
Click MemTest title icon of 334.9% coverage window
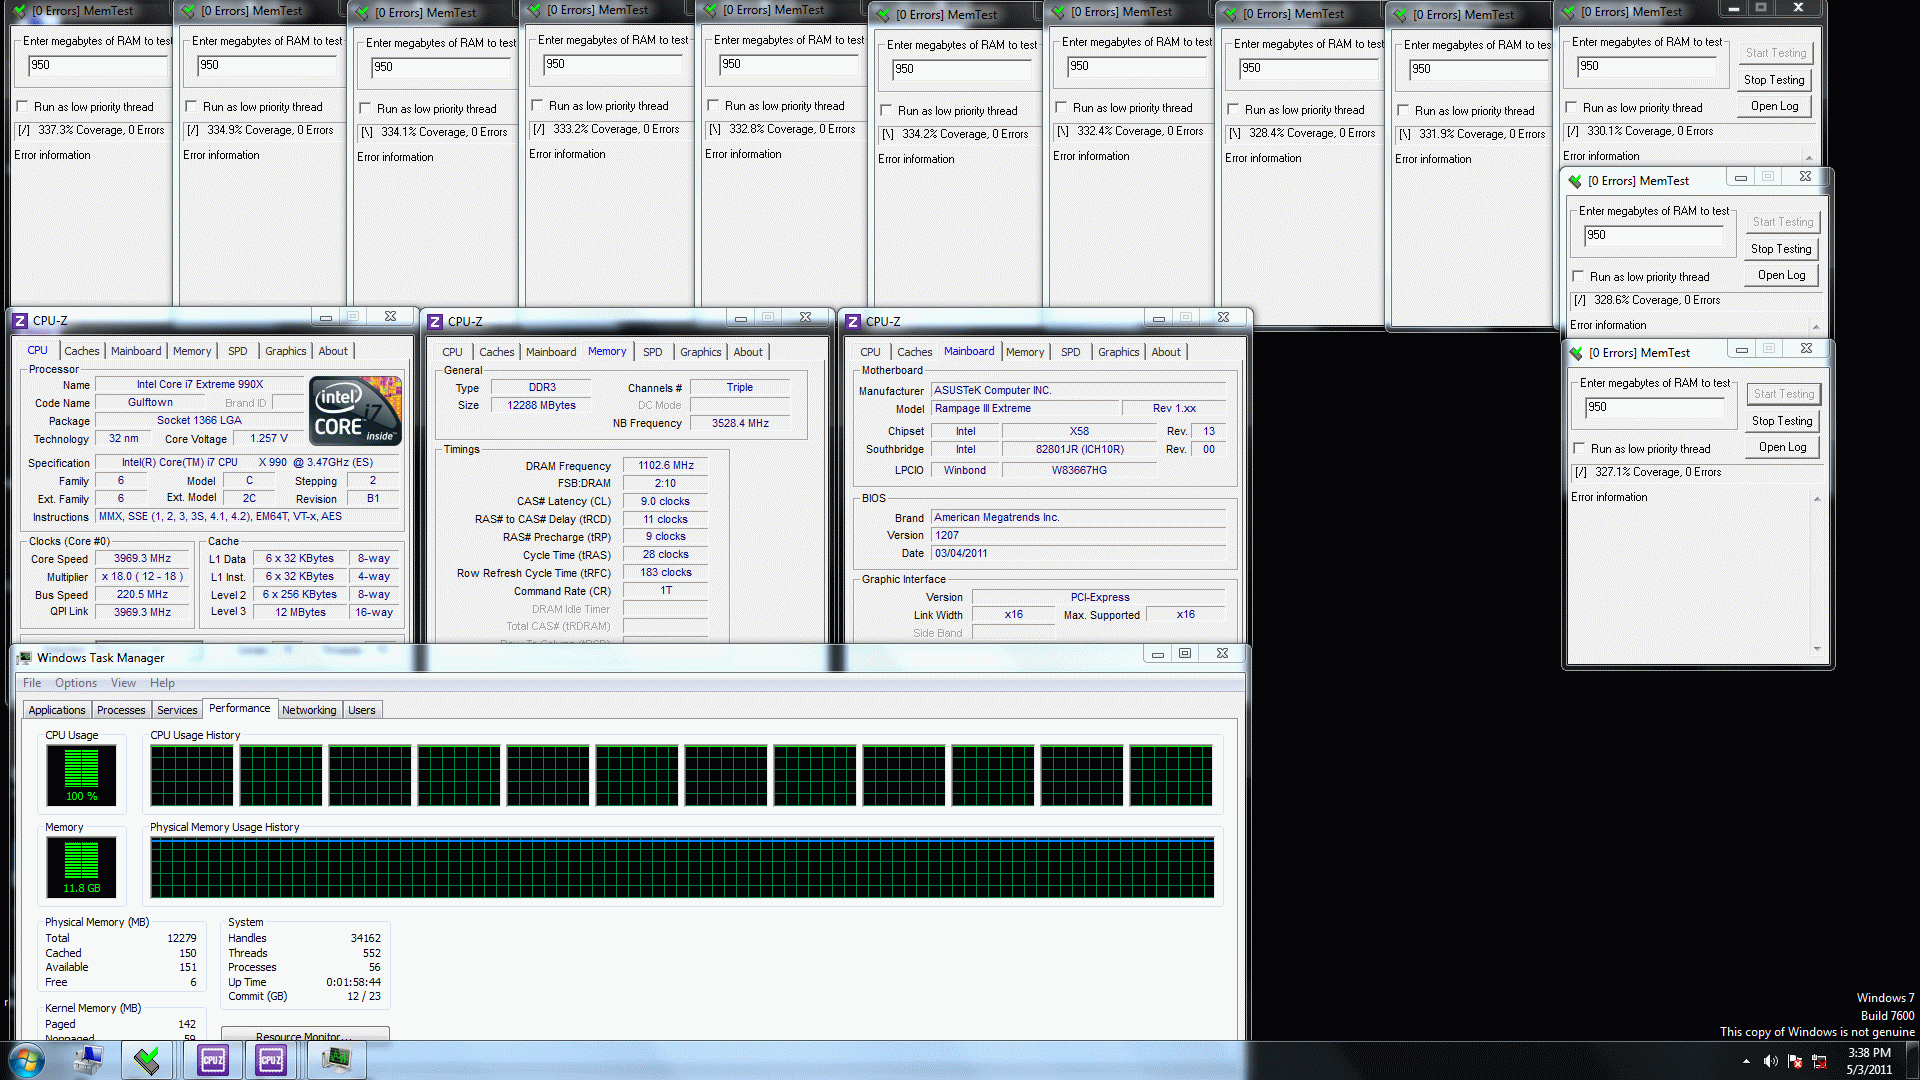pos(188,11)
